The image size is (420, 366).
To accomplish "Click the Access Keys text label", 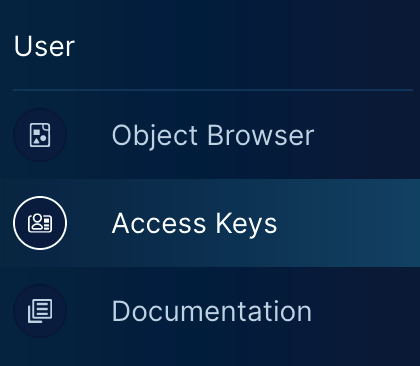I will pyautogui.click(x=194, y=224).
